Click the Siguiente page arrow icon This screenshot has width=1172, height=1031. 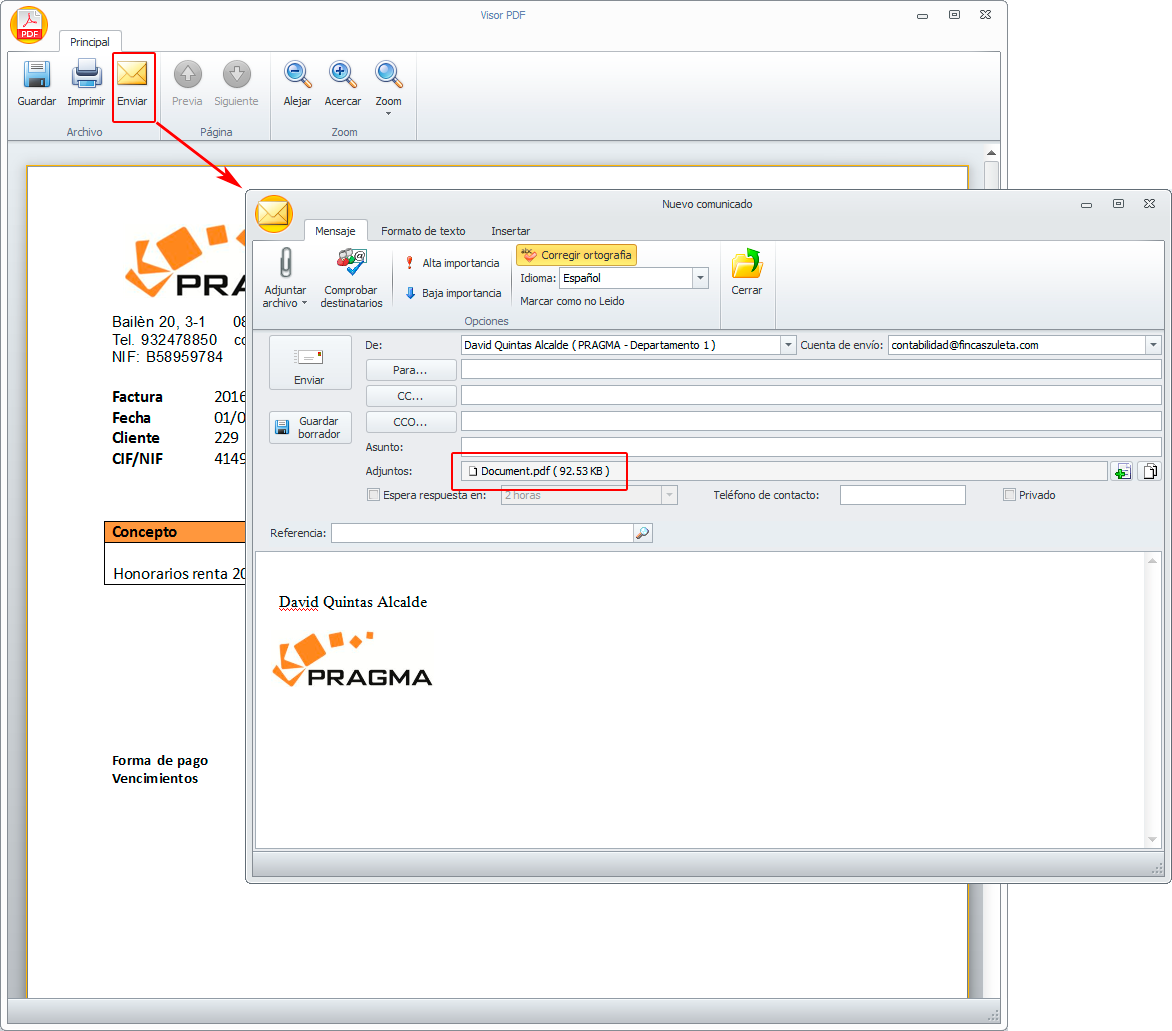click(x=236, y=74)
